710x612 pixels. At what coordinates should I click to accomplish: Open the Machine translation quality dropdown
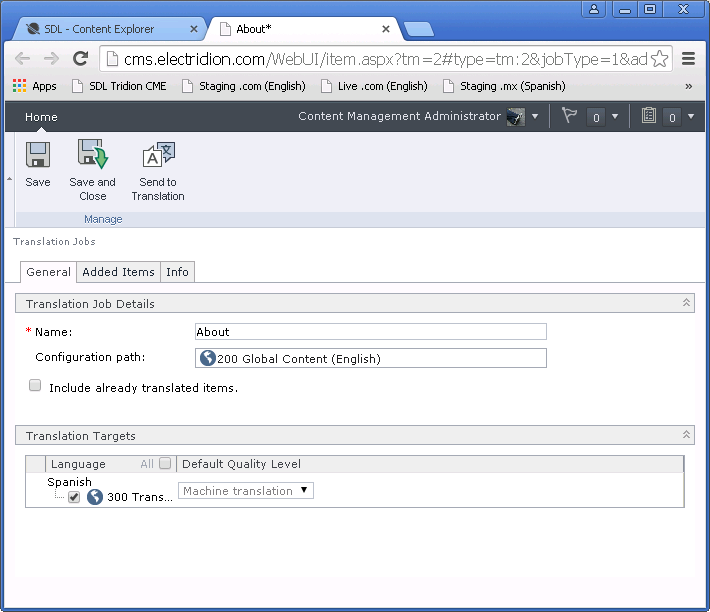point(246,491)
